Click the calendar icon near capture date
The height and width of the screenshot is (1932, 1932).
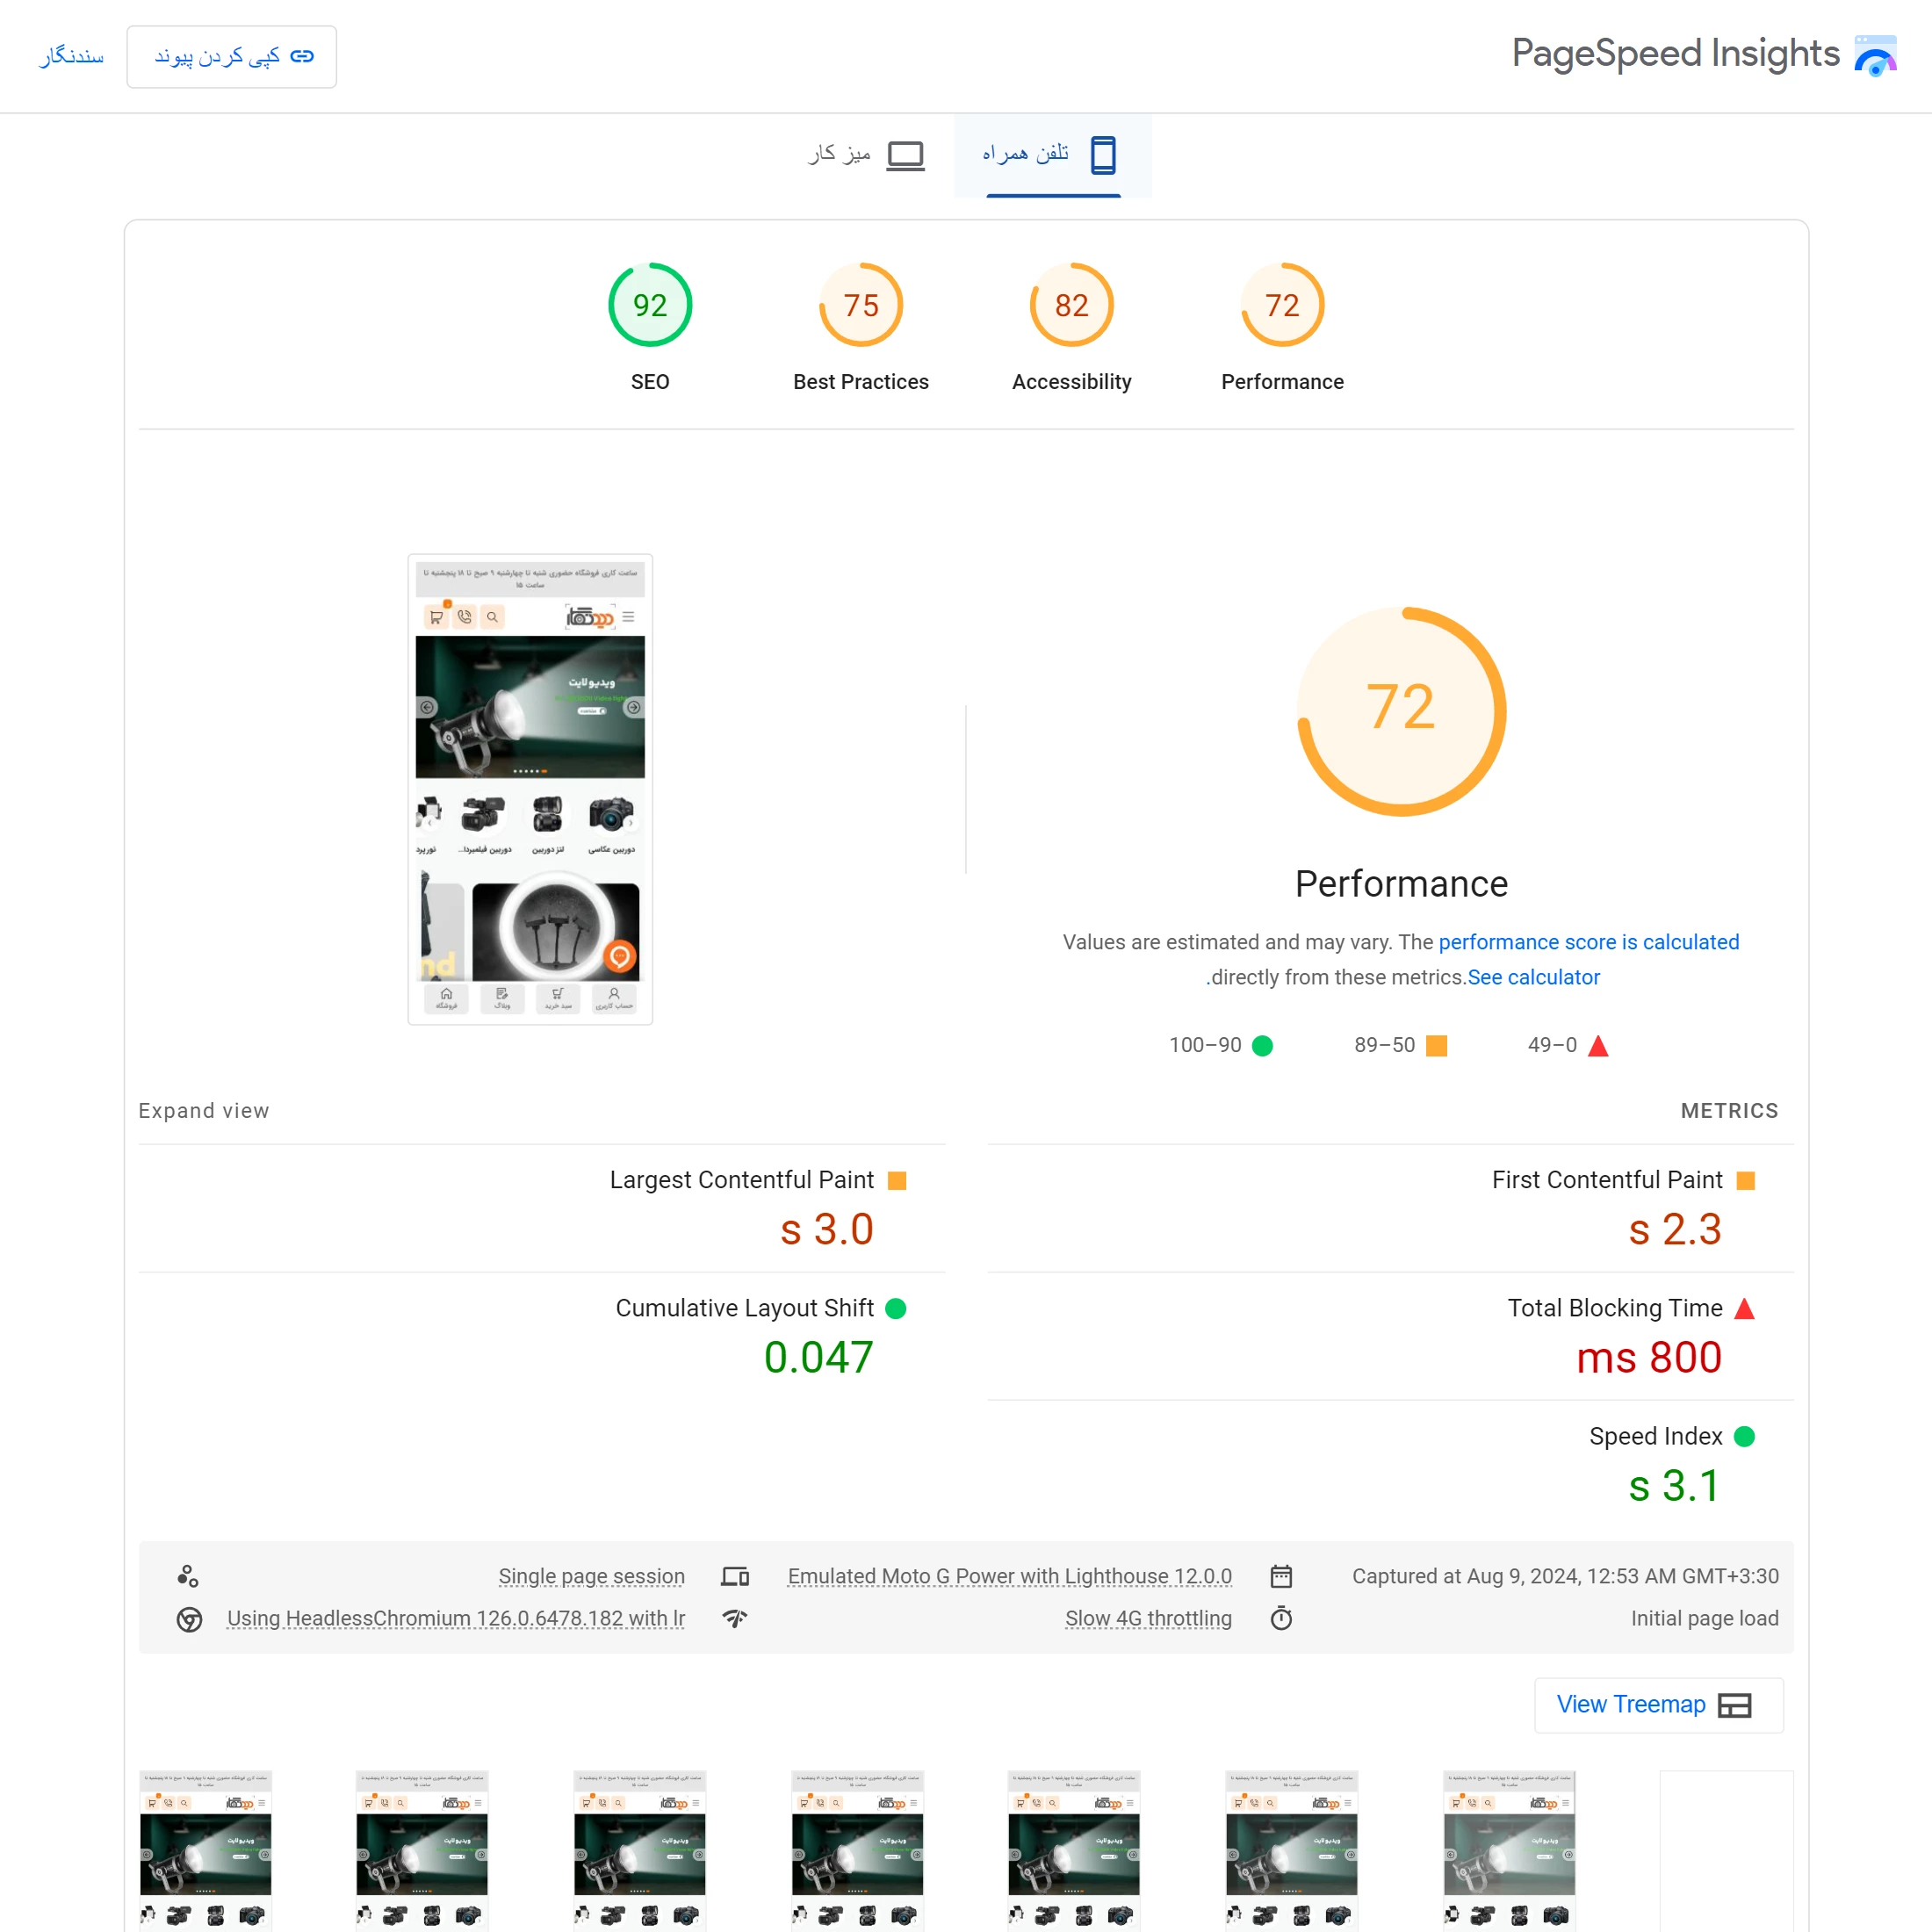1281,1576
